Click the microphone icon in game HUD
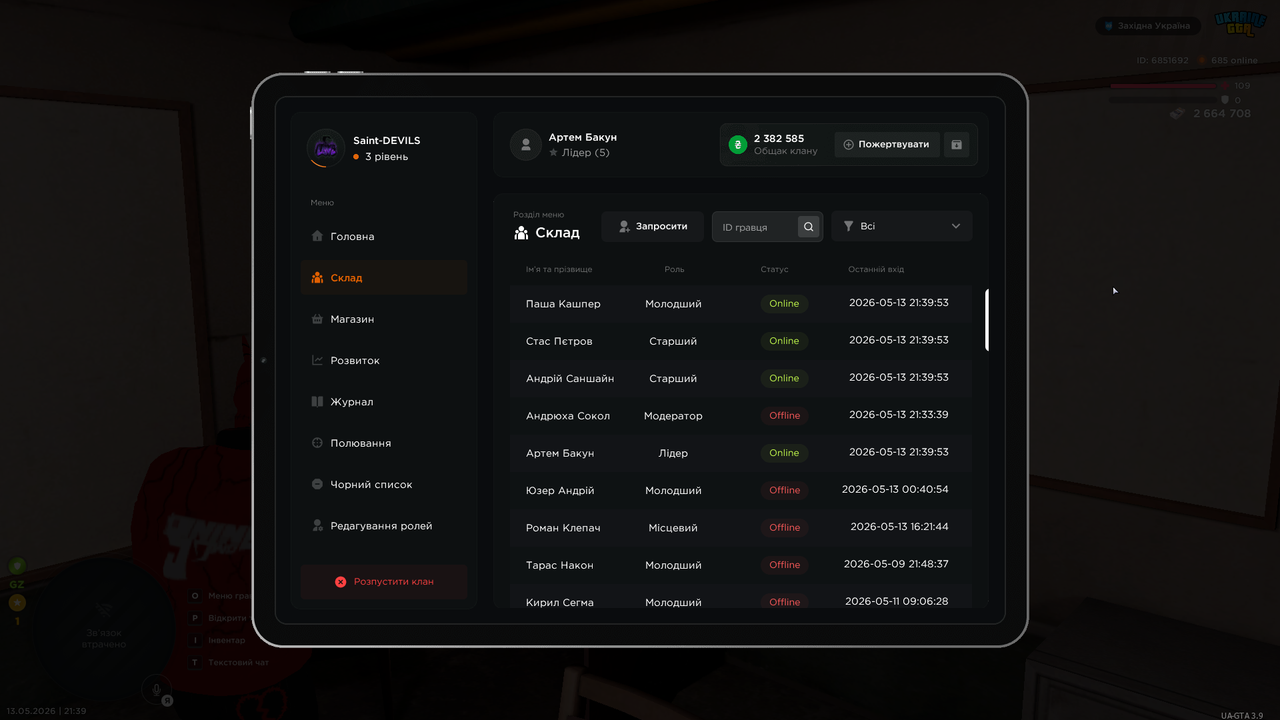 (x=155, y=688)
